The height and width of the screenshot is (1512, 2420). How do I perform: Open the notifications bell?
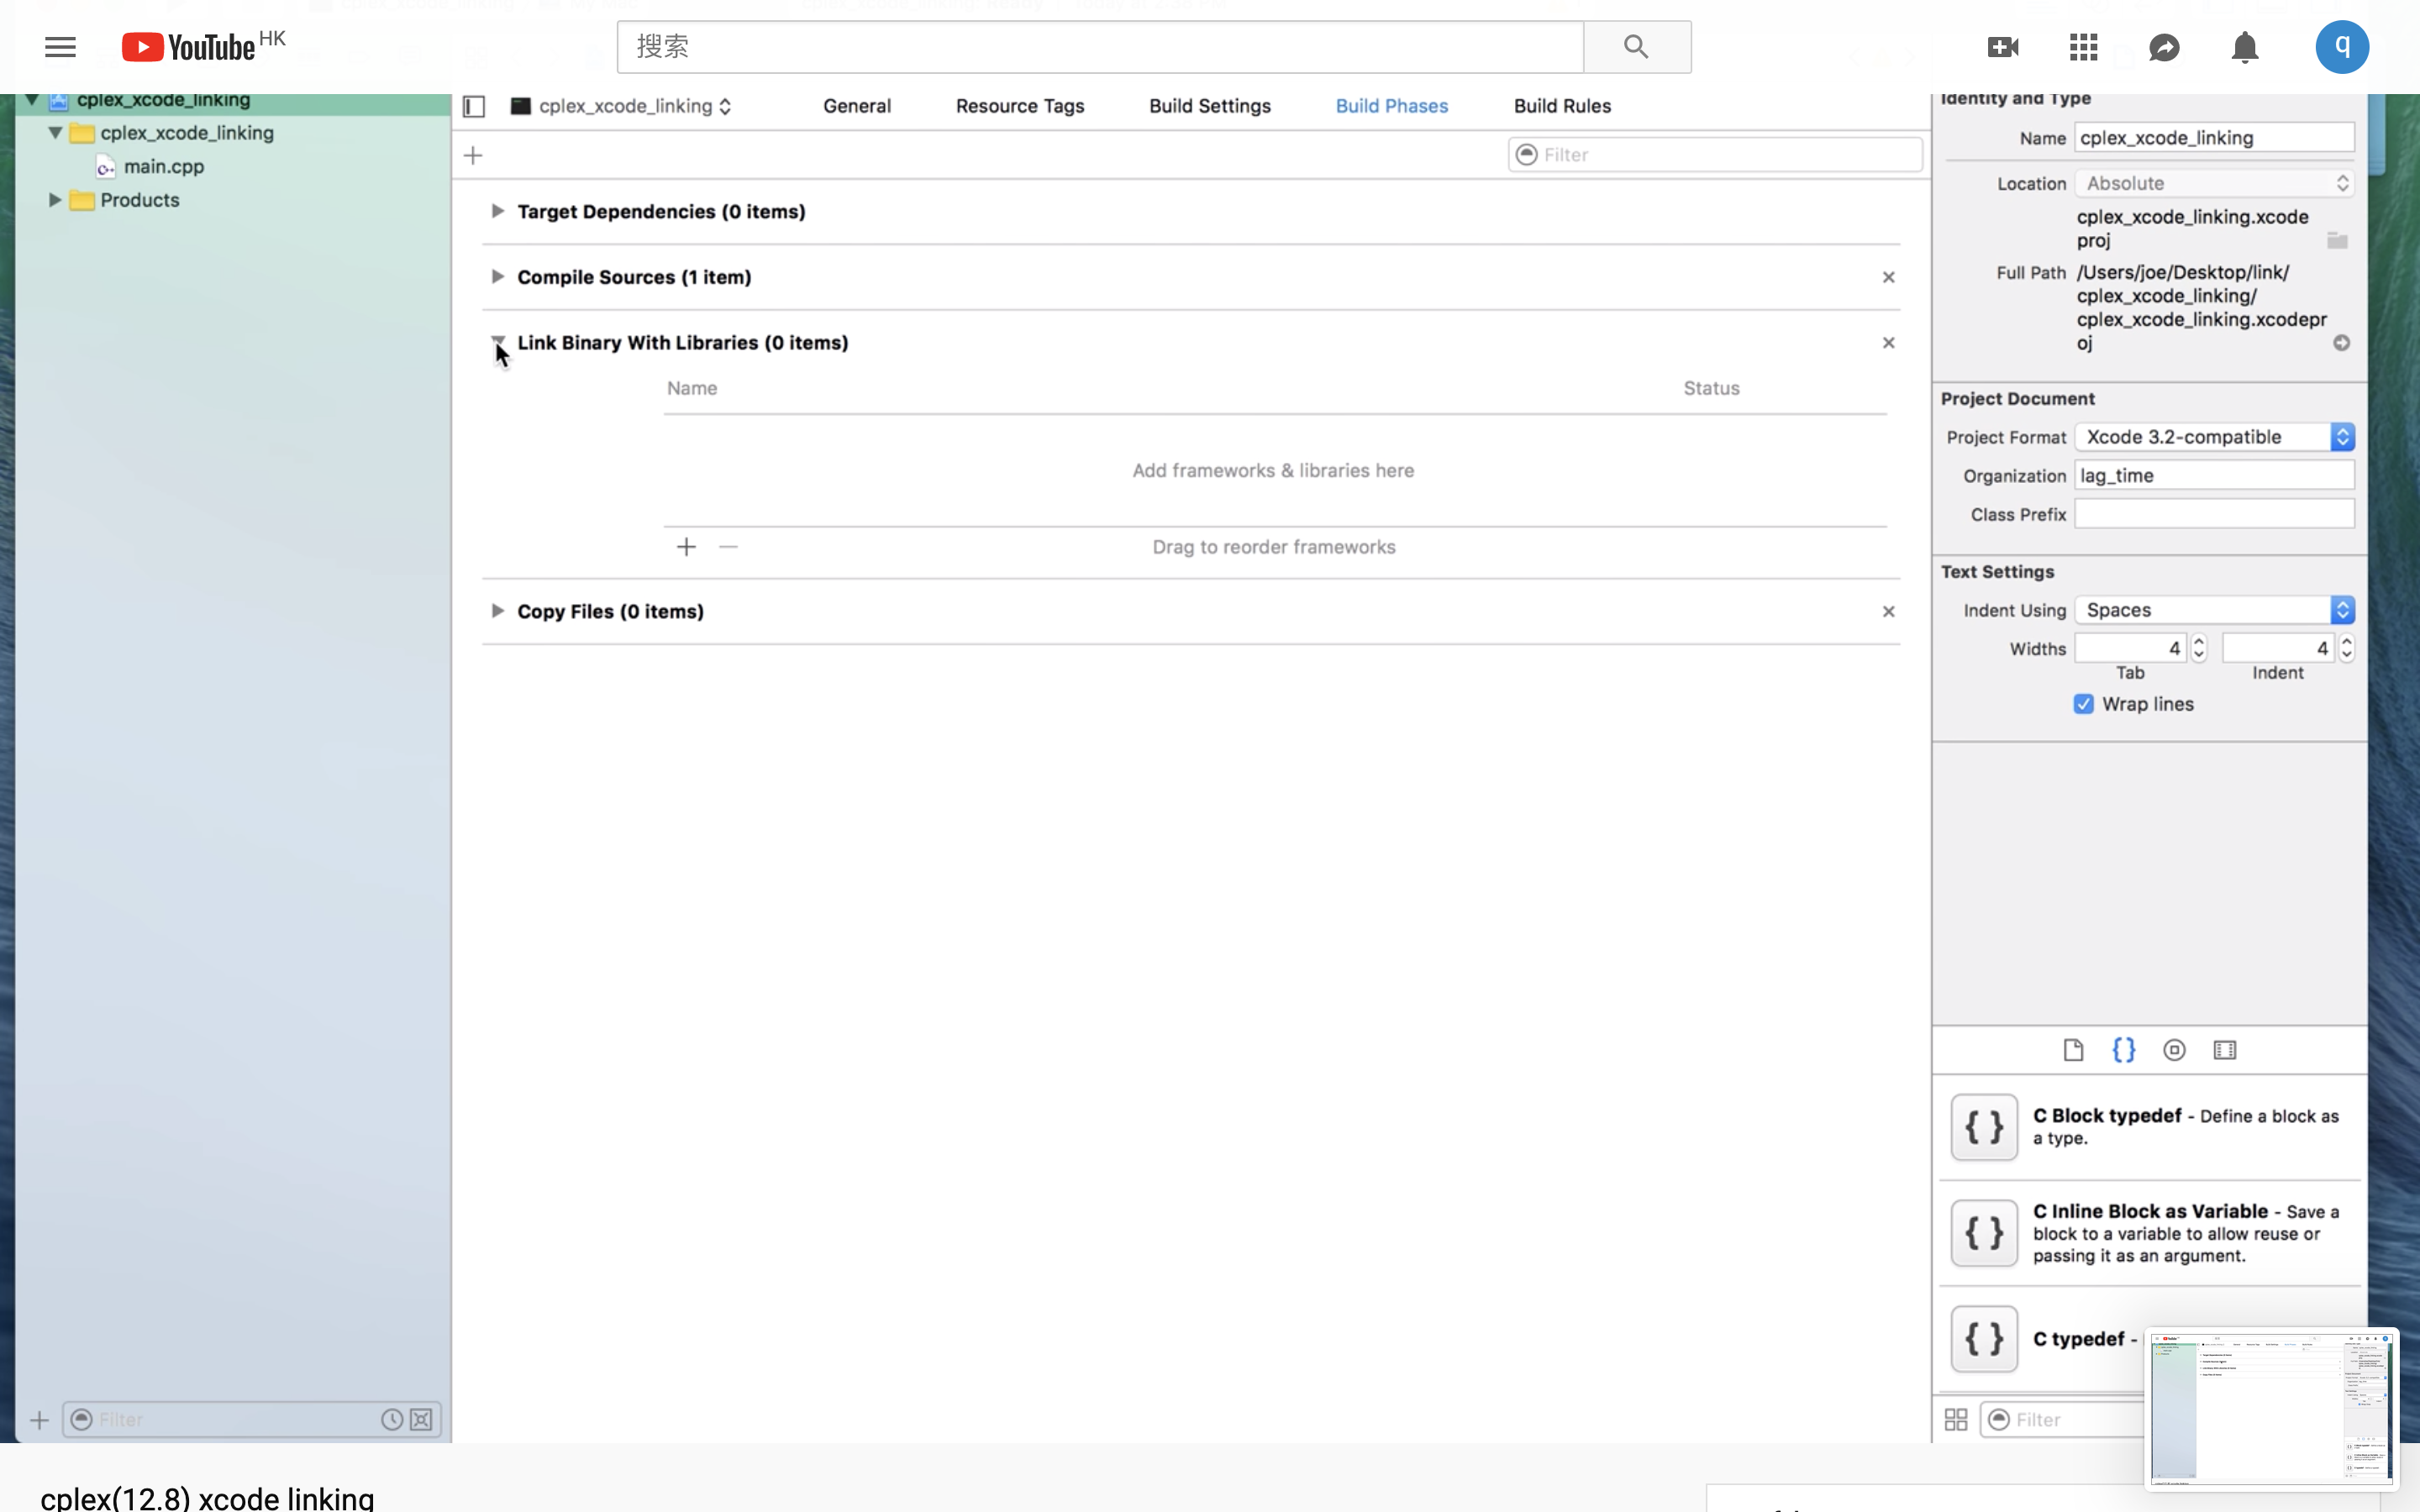pos(2245,47)
